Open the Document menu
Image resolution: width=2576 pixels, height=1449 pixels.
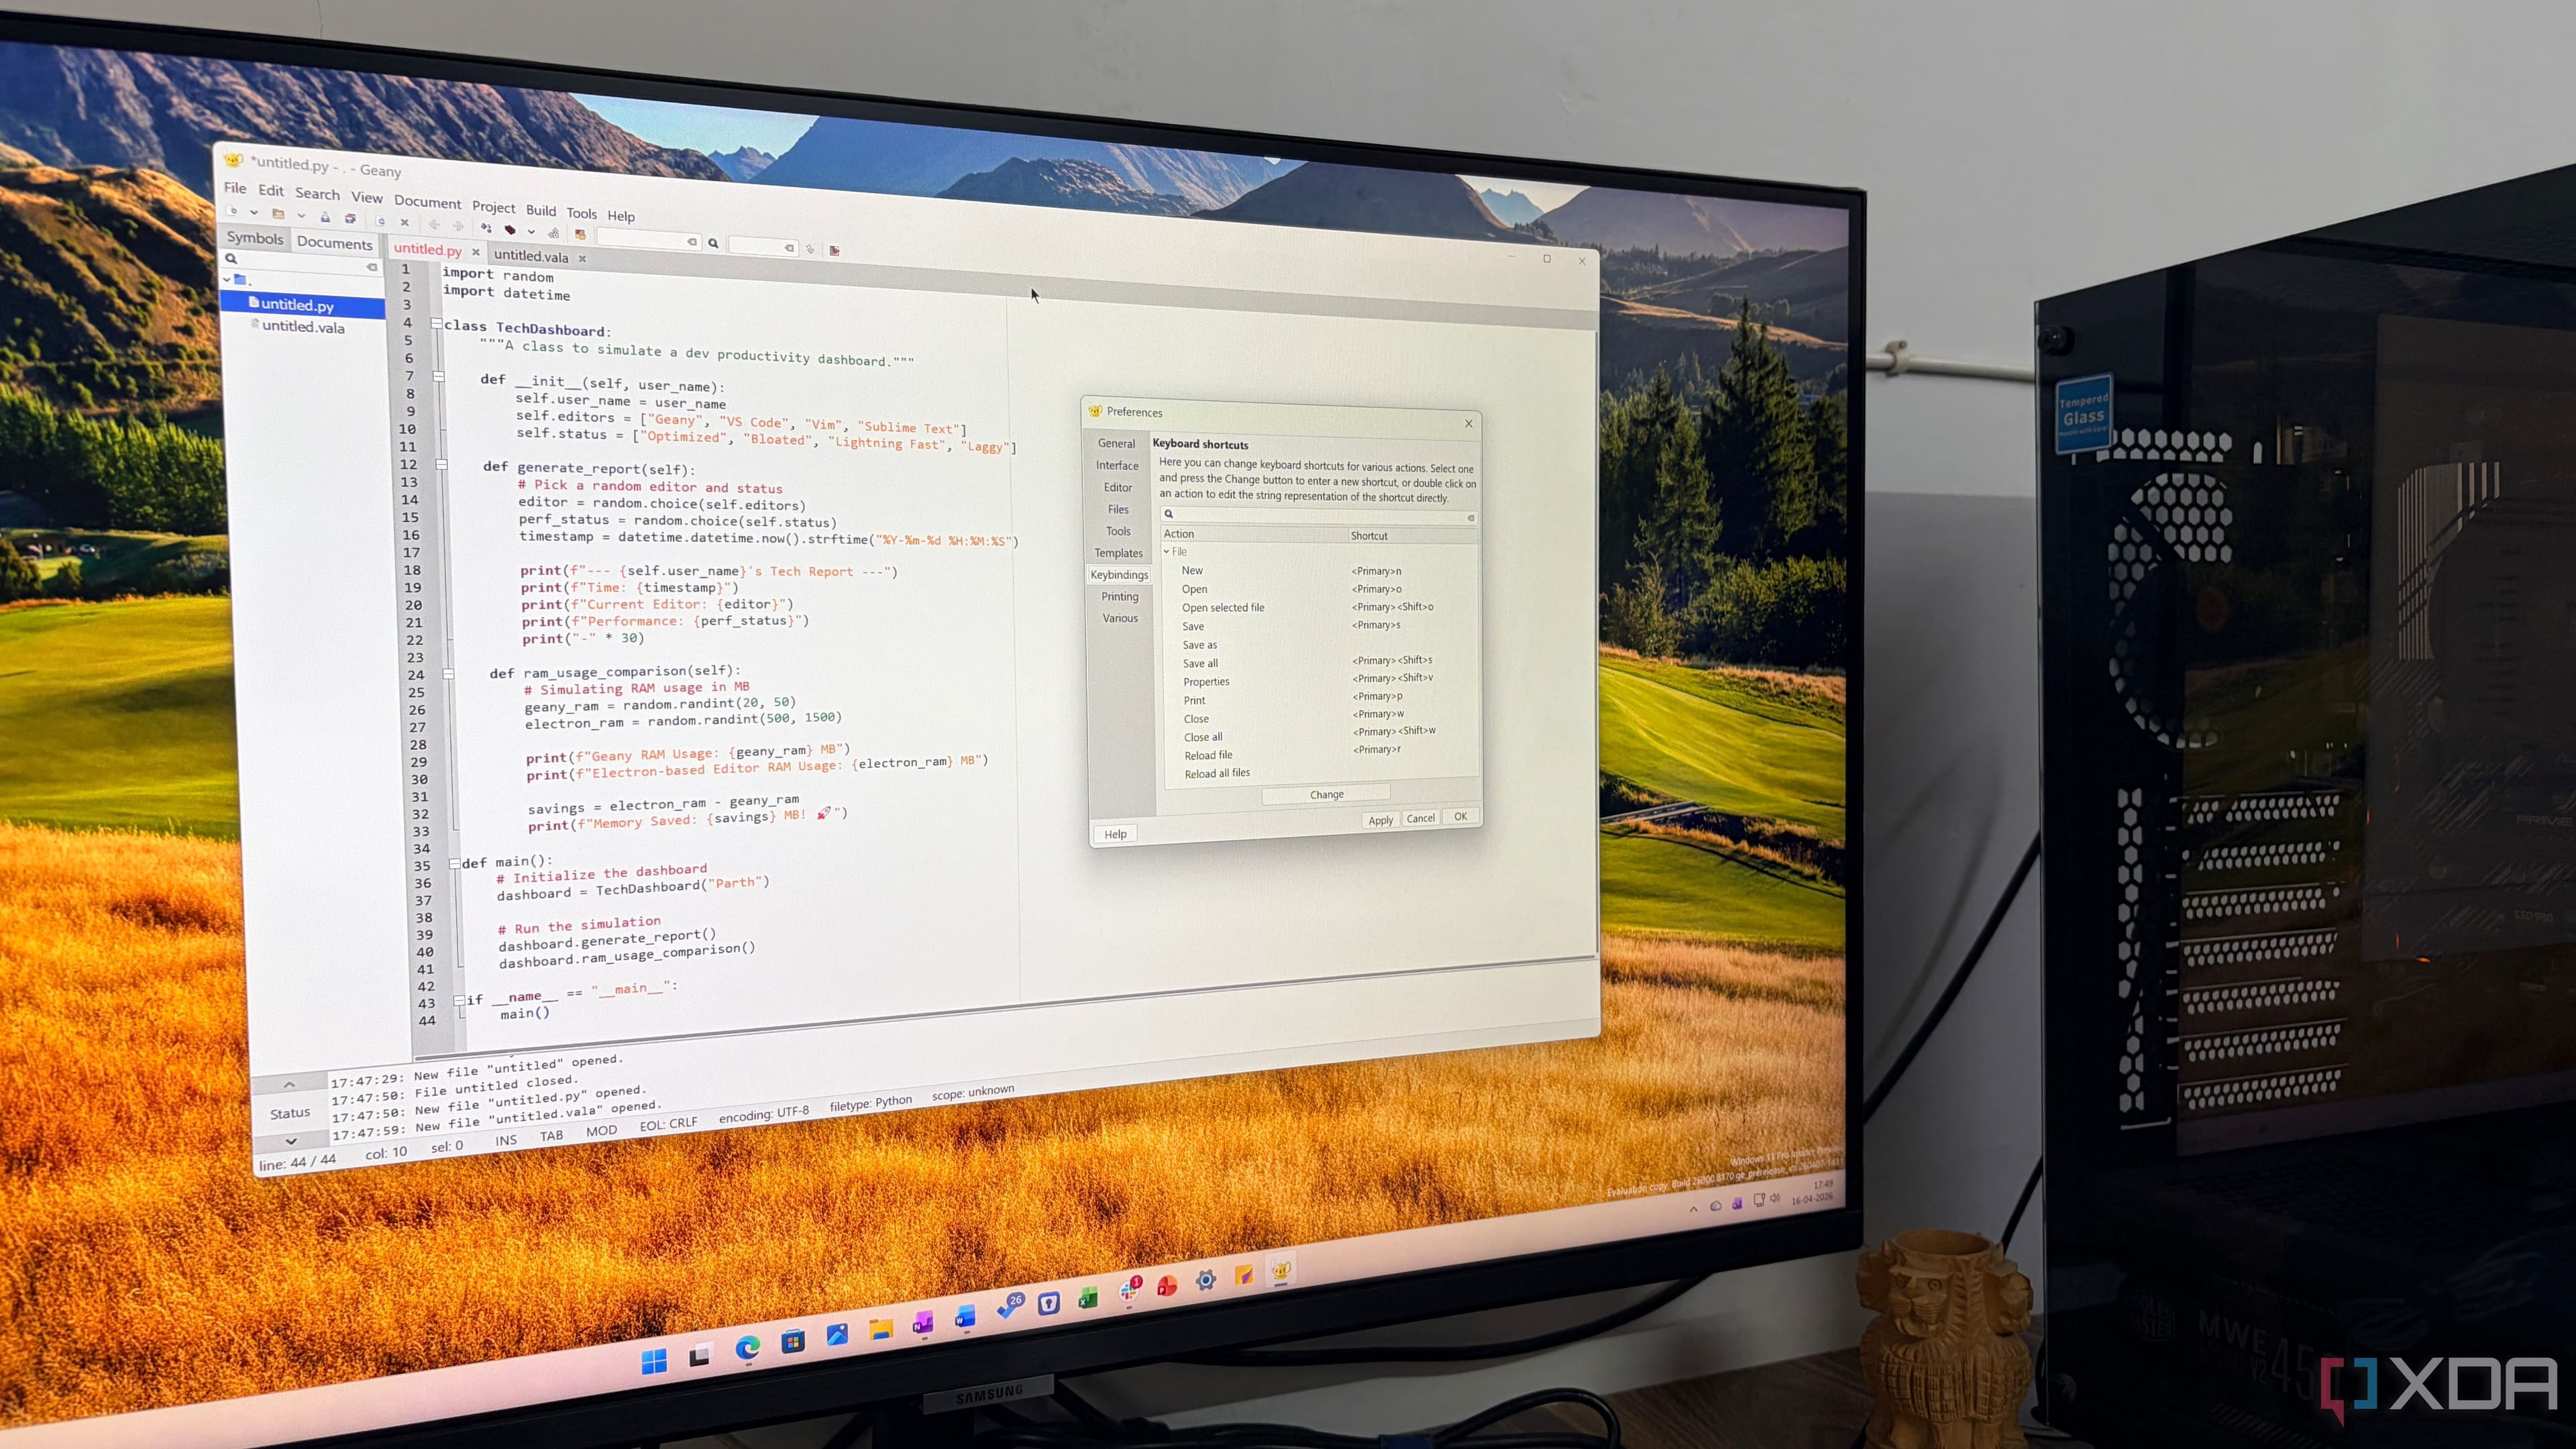pyautogui.click(x=427, y=202)
